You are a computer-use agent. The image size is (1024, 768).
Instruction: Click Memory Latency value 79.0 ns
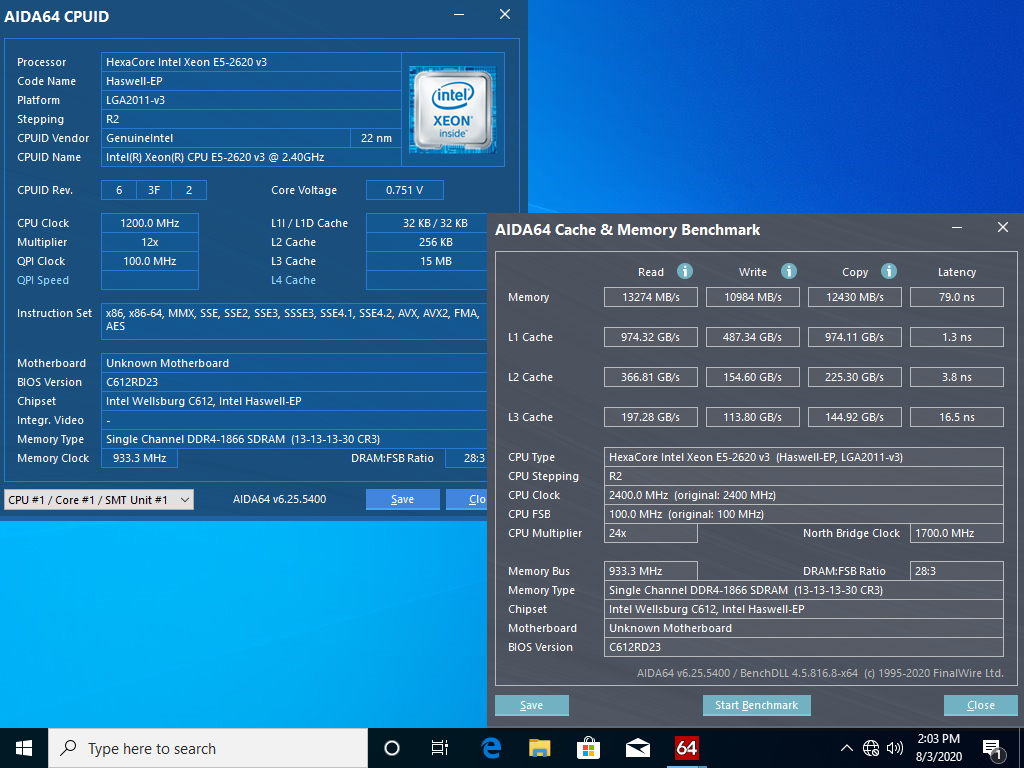click(x=957, y=297)
